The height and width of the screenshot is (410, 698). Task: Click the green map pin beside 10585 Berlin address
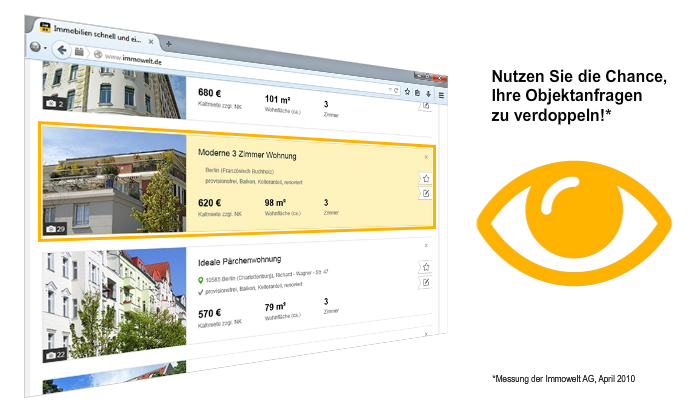tap(201, 280)
